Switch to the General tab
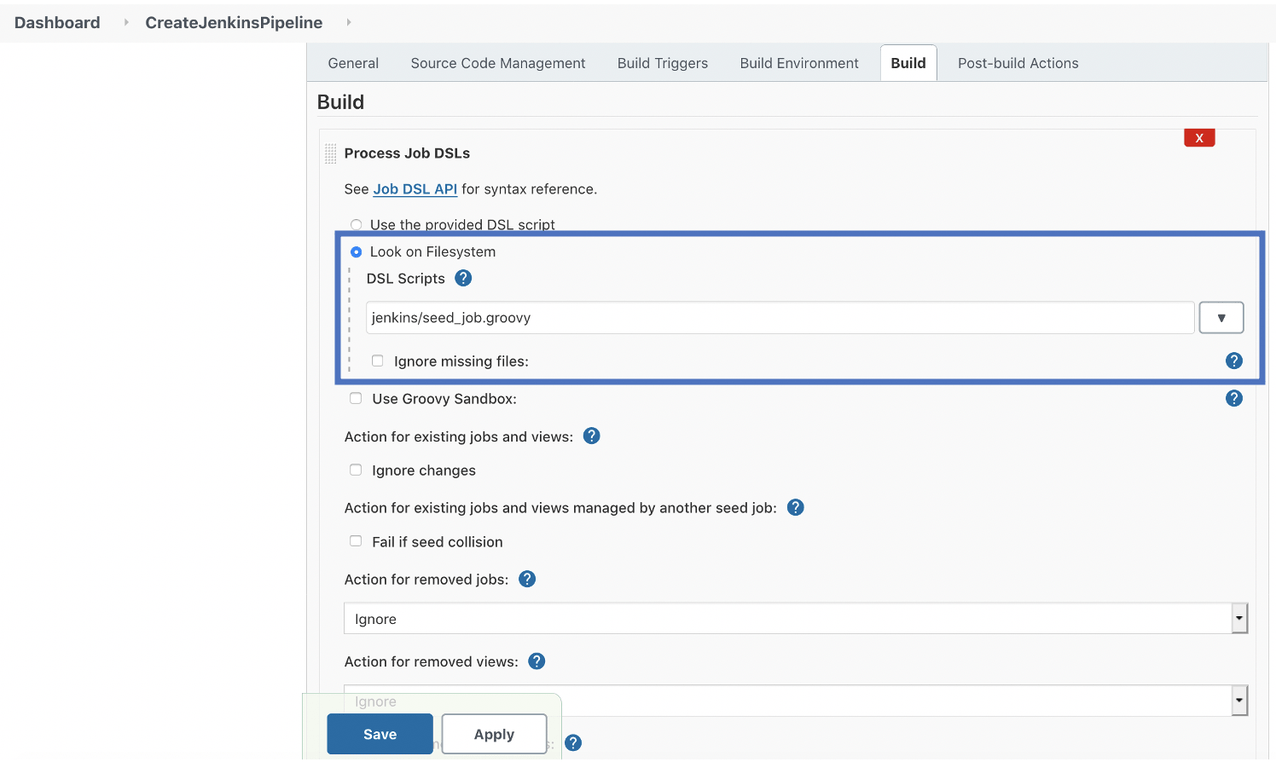The image size is (1276, 762). click(353, 63)
